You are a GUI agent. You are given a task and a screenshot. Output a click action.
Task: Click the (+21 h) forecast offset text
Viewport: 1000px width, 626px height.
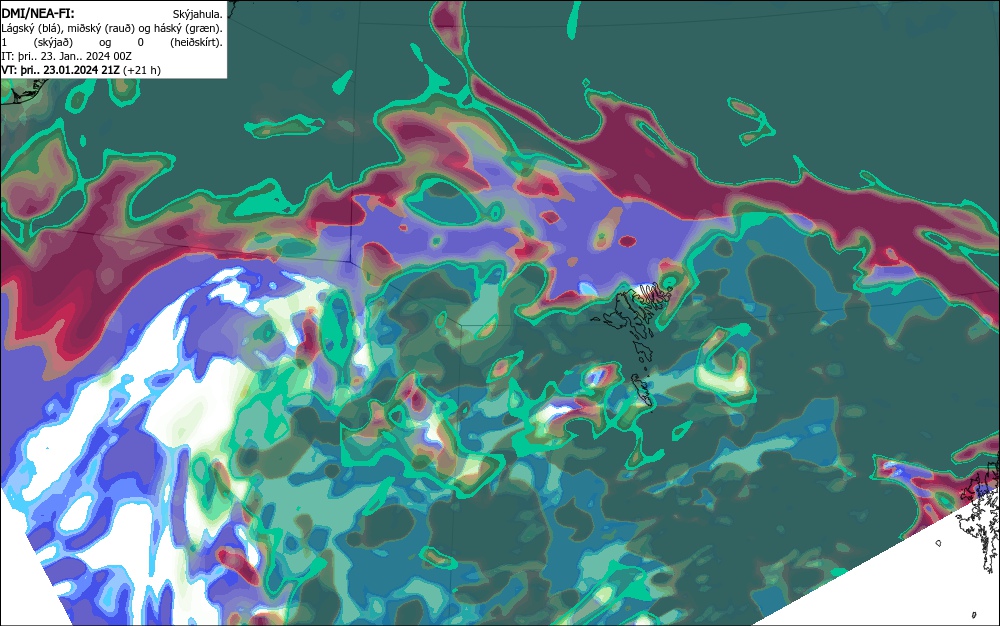pos(142,70)
